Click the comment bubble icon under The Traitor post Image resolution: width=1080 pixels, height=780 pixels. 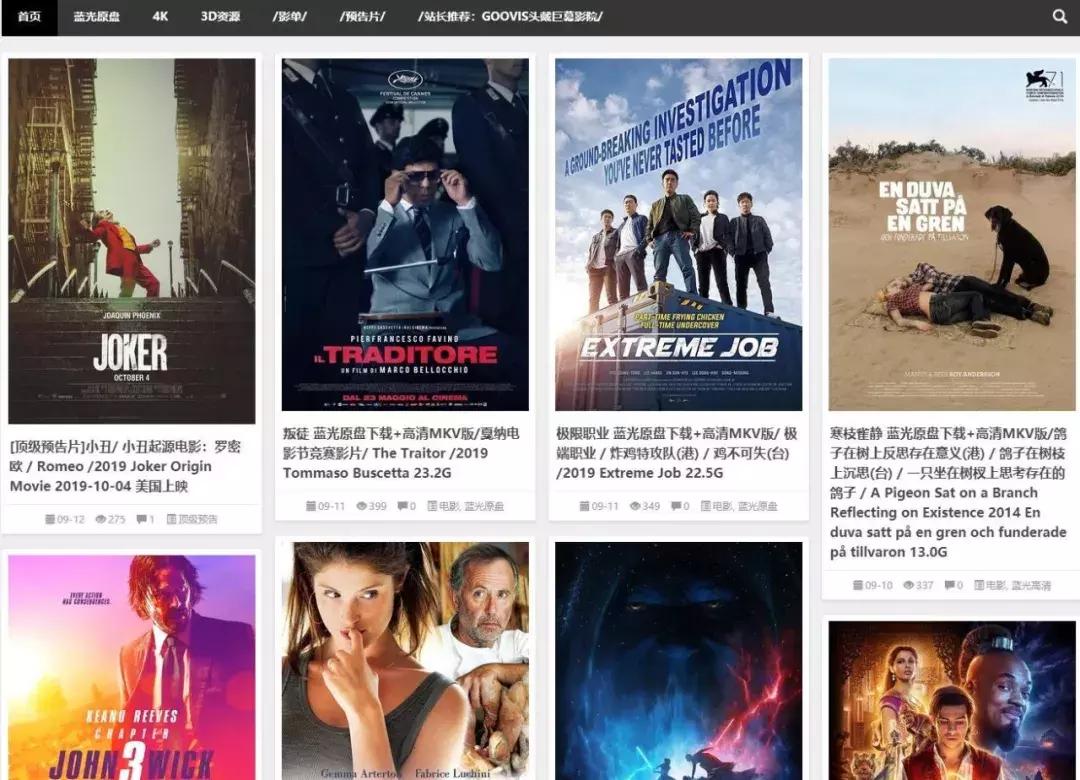pos(402,506)
